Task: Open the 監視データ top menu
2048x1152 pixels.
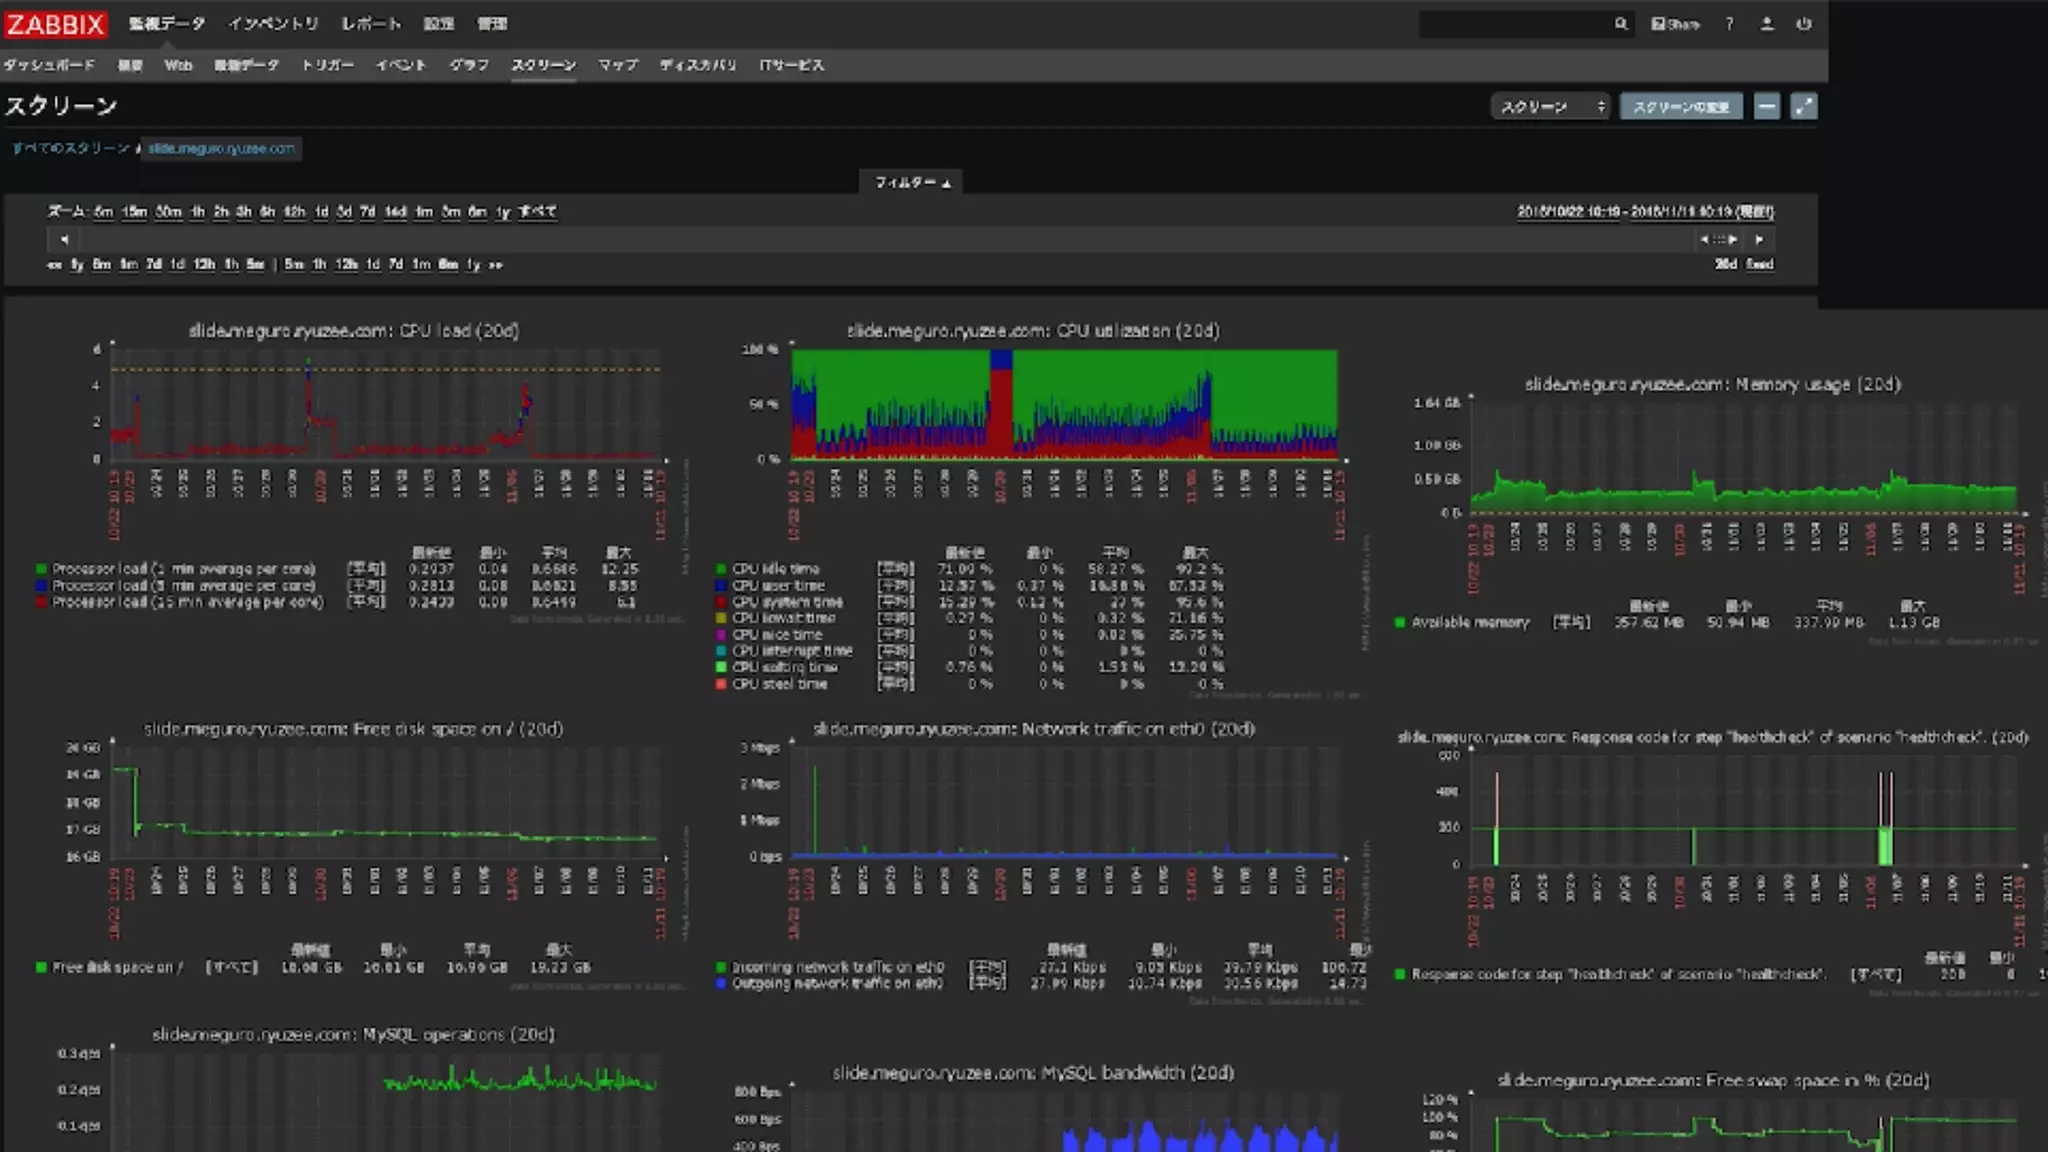Action: click(x=167, y=24)
